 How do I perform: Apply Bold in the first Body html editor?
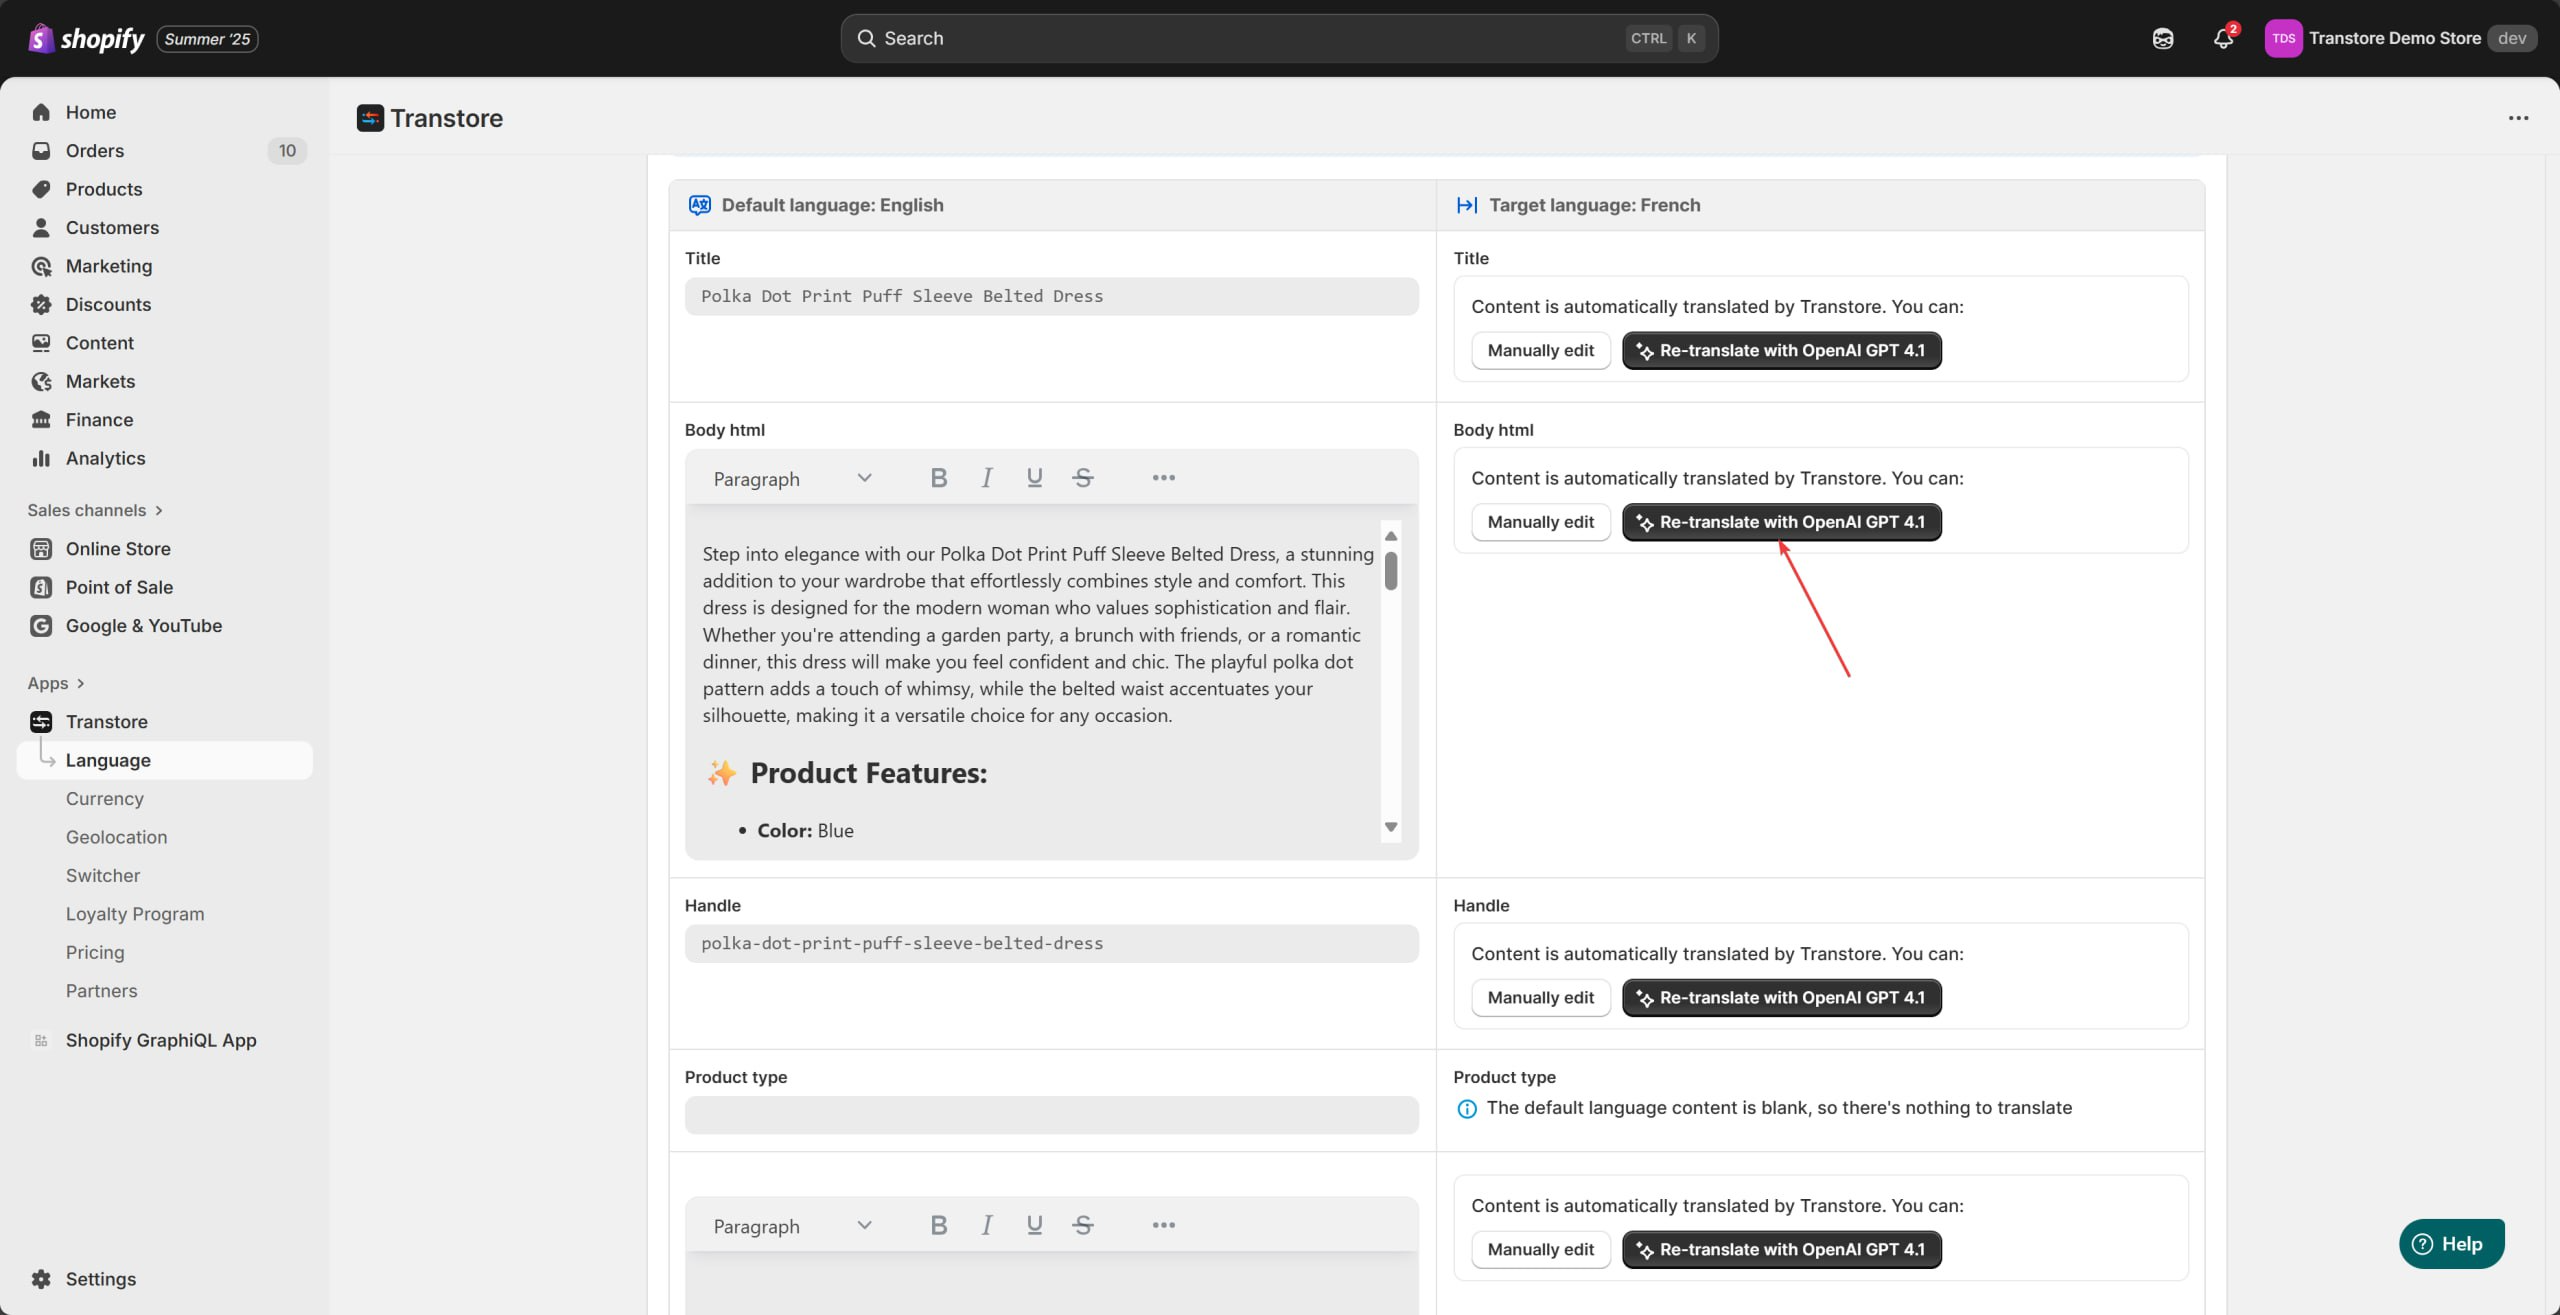coord(938,478)
